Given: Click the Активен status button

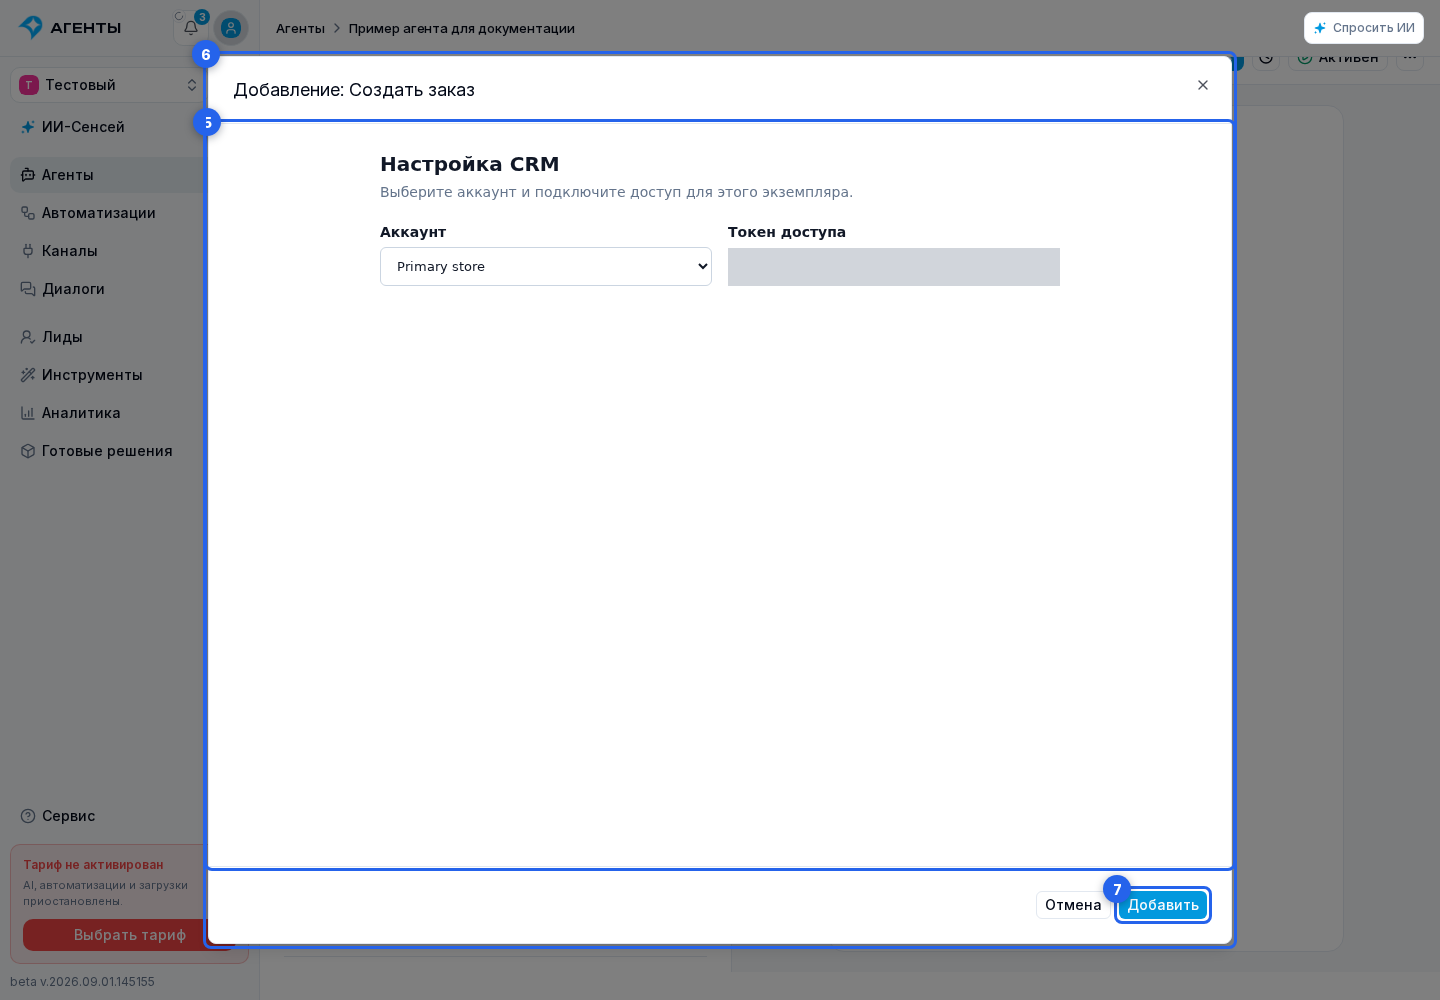Looking at the screenshot, I should [1338, 58].
